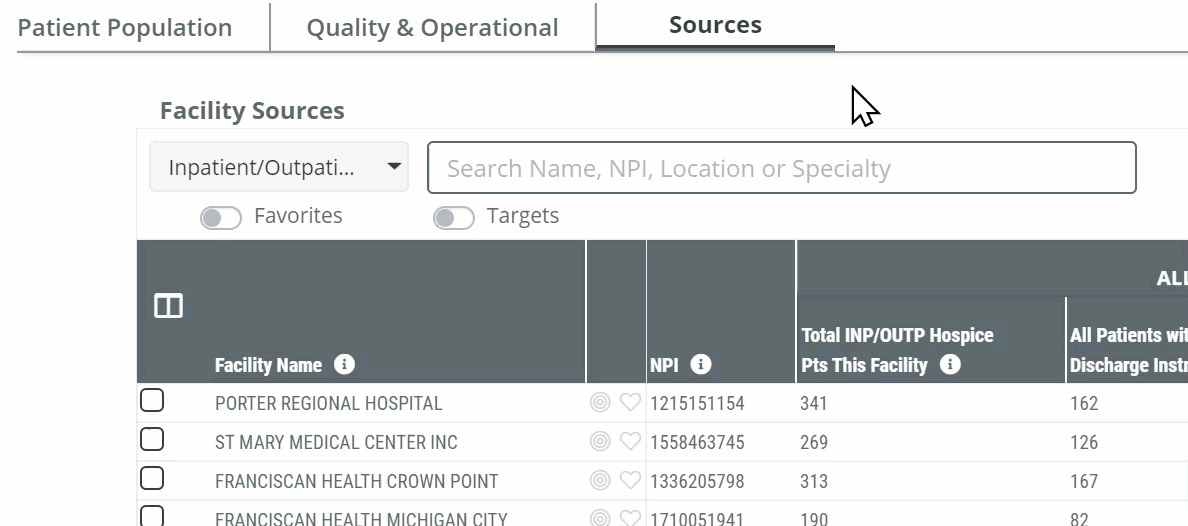Viewport: 1188px width, 526px height.
Task: Mark St Mary Medical Center as target
Action: click(599, 442)
